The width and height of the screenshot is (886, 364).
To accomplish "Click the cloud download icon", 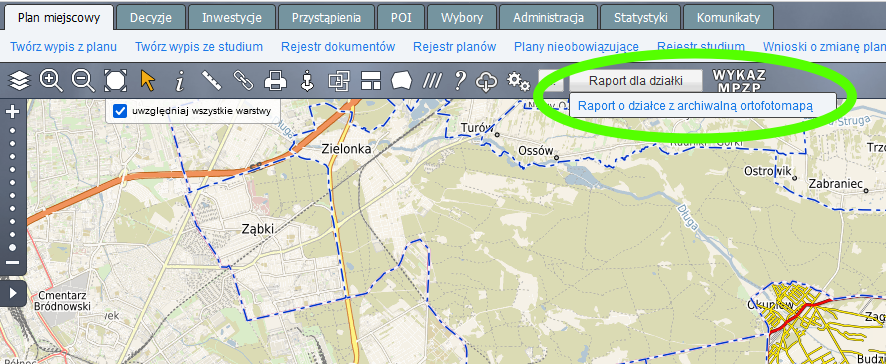I will pos(487,81).
